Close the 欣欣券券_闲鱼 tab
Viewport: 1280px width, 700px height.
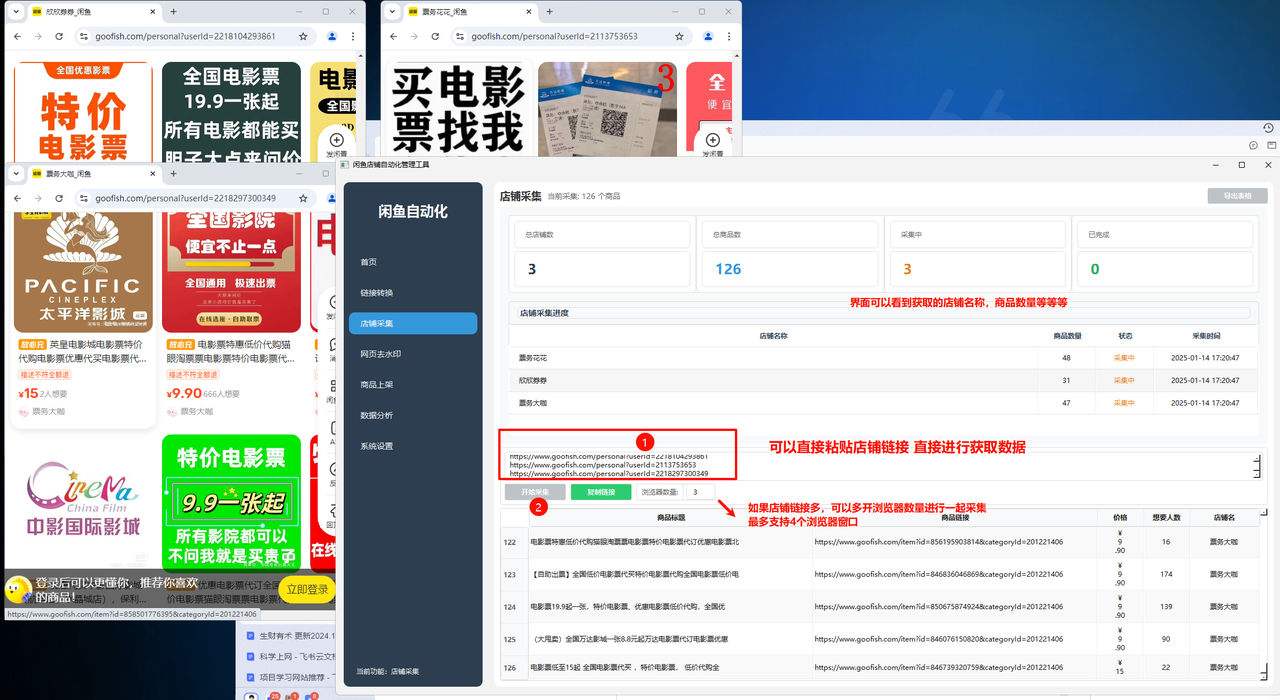coord(151,12)
